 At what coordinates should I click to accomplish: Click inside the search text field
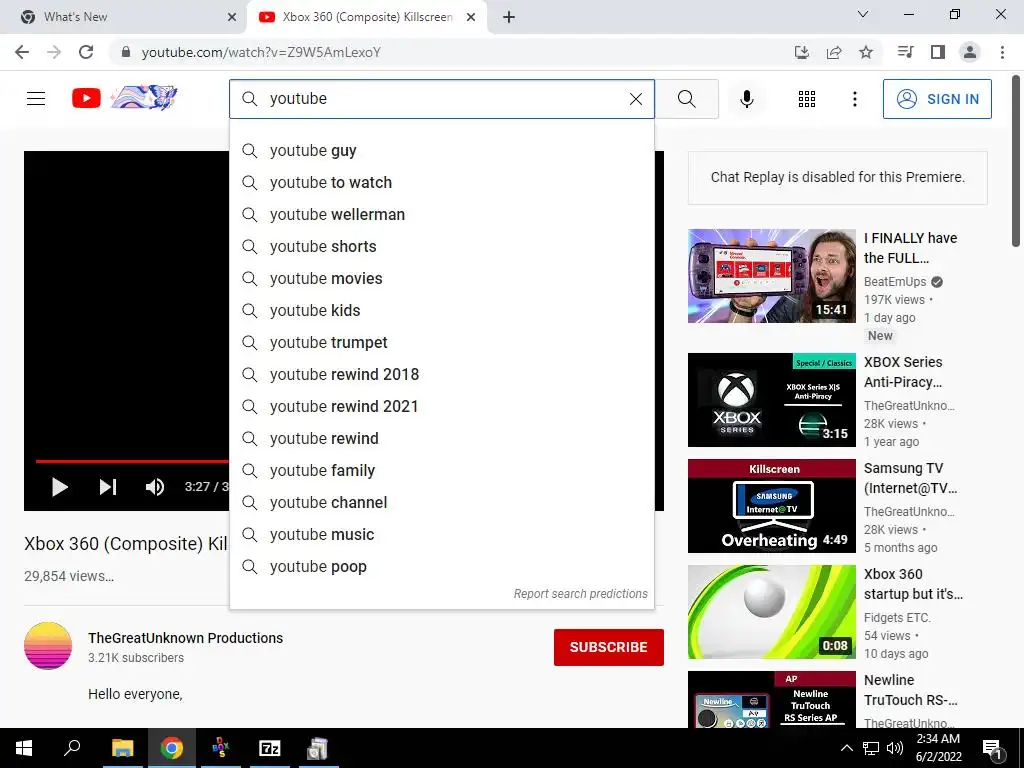(444, 99)
